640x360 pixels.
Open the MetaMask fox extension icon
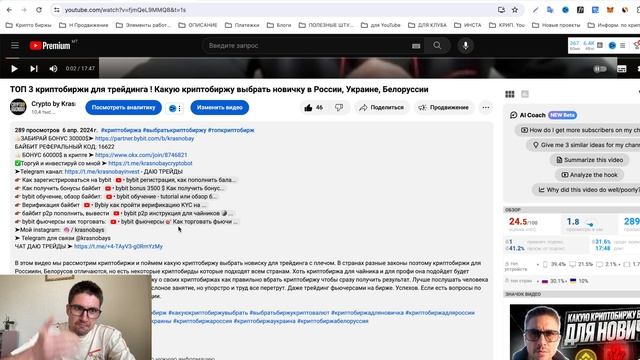point(610,10)
